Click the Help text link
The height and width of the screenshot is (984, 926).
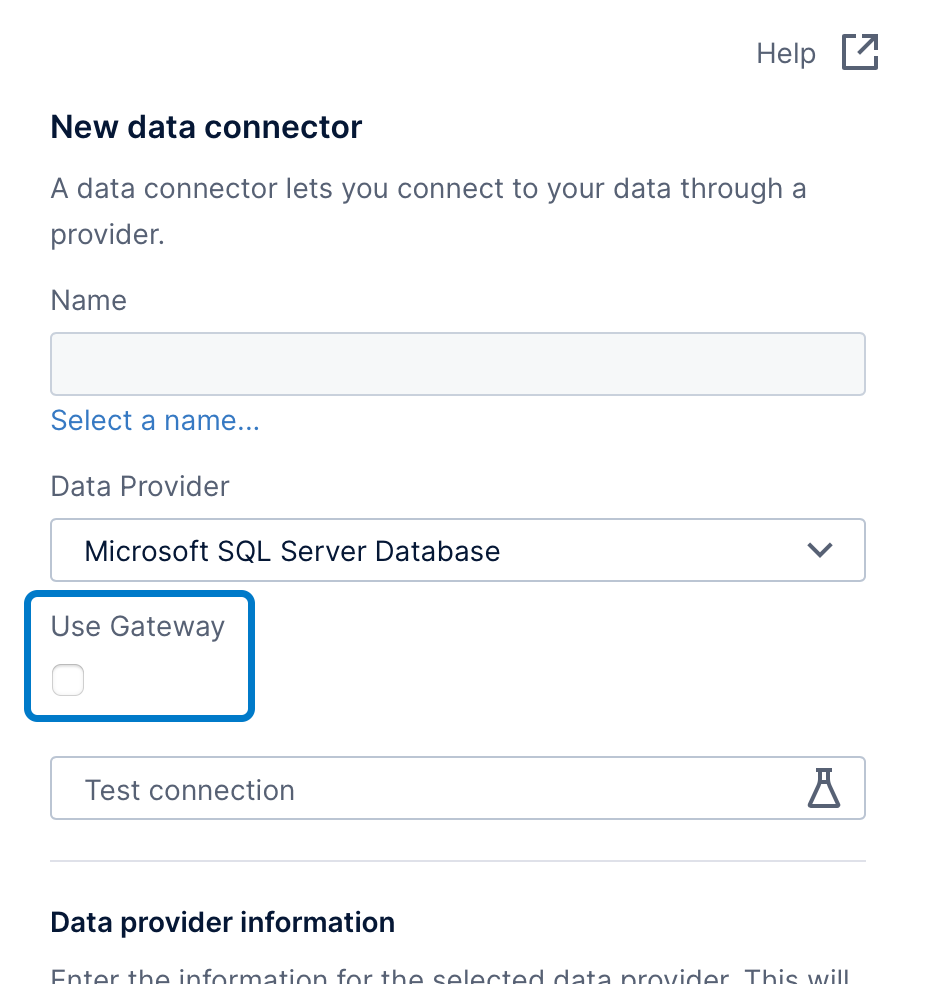point(786,53)
